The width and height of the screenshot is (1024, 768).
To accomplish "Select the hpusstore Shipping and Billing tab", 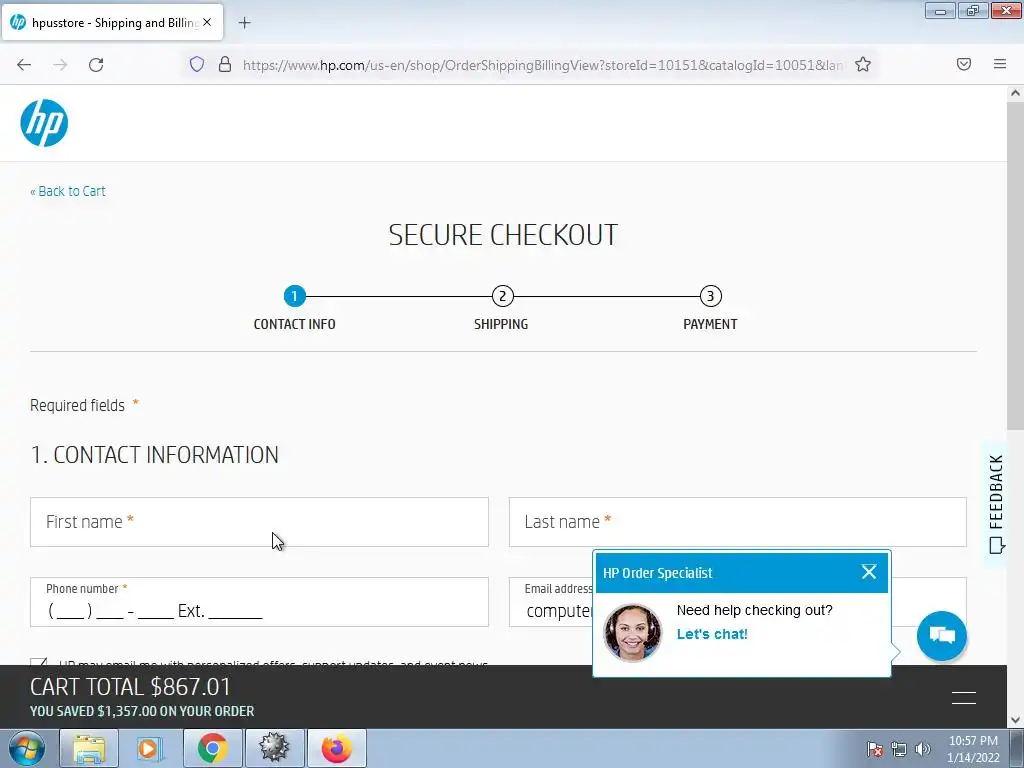I will pos(112,22).
